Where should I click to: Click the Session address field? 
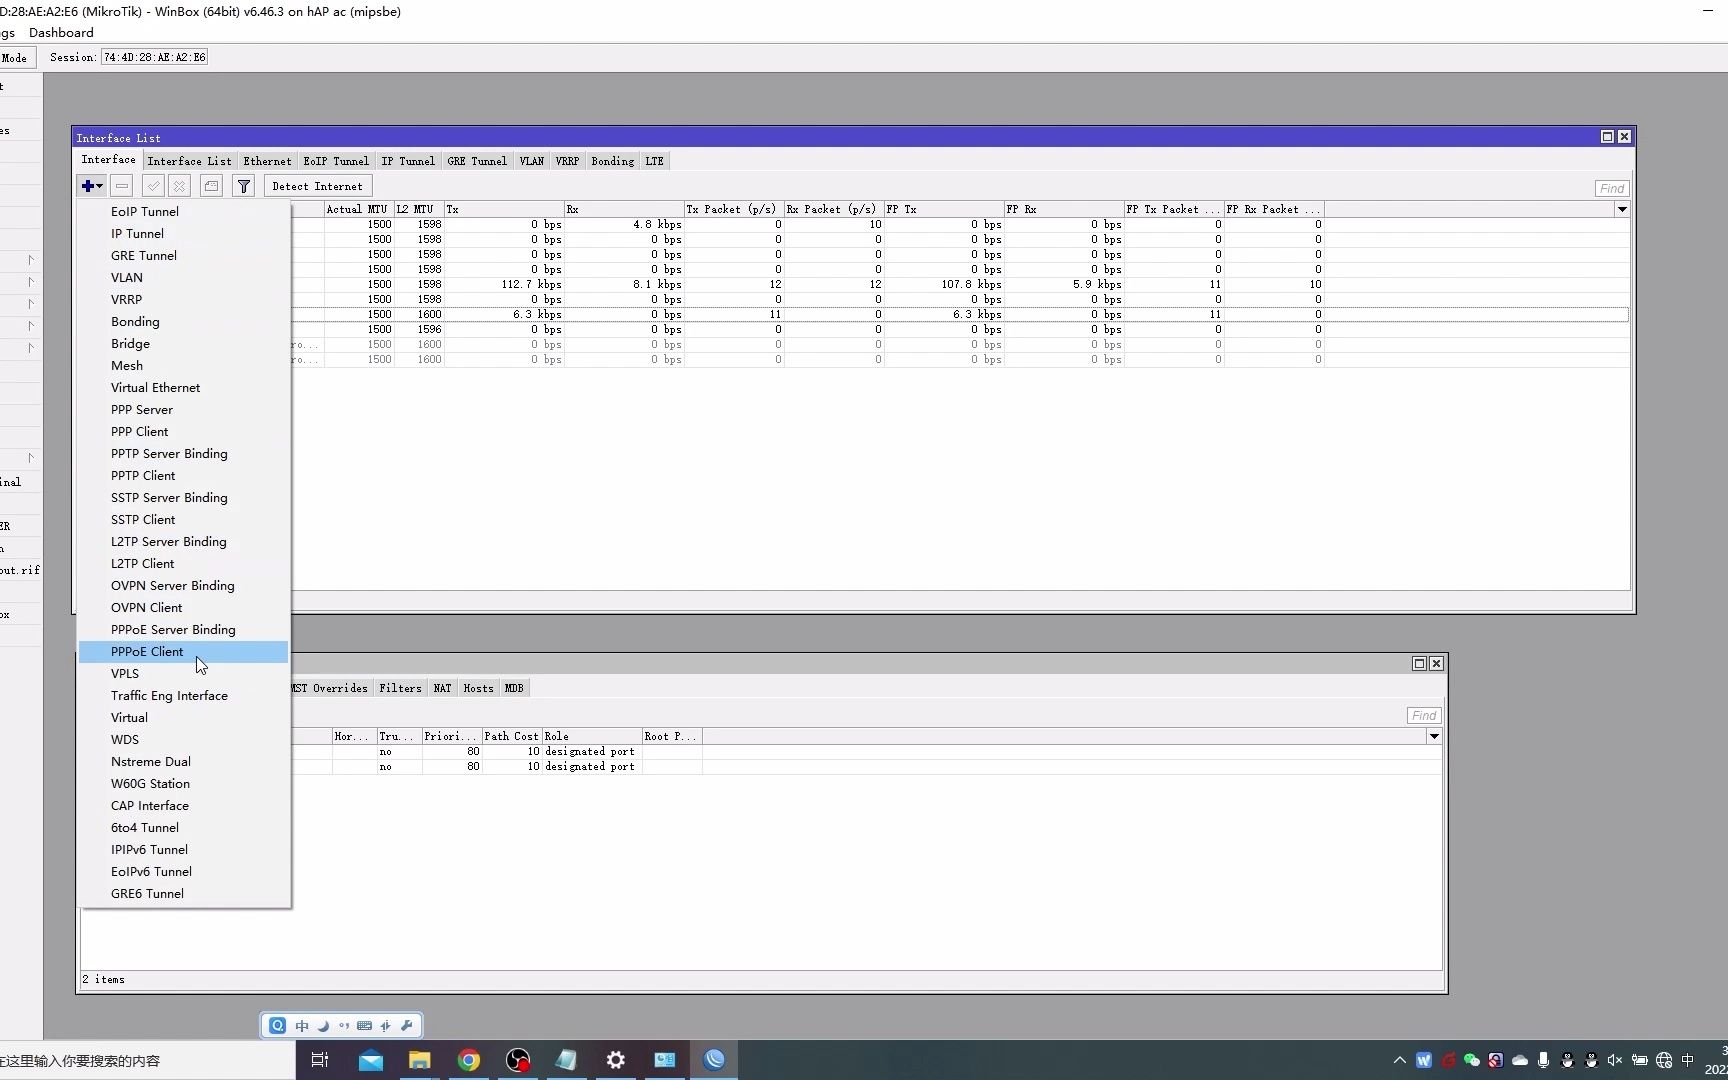(x=155, y=57)
